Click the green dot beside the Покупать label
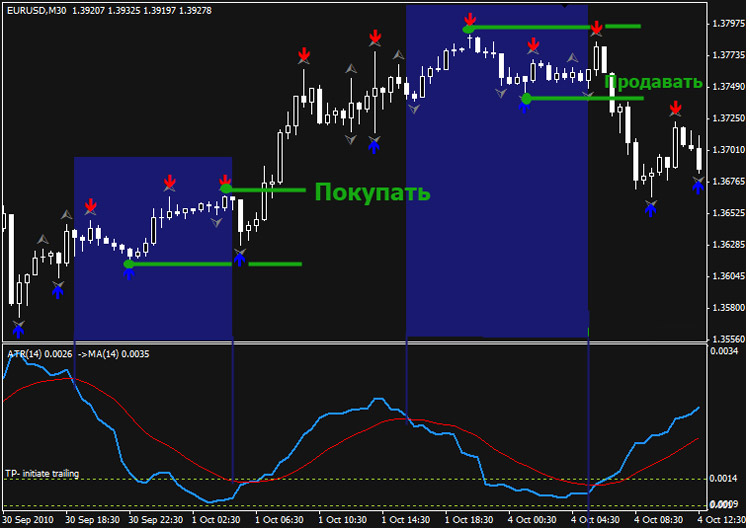The width and height of the screenshot is (750, 530). coord(226,188)
